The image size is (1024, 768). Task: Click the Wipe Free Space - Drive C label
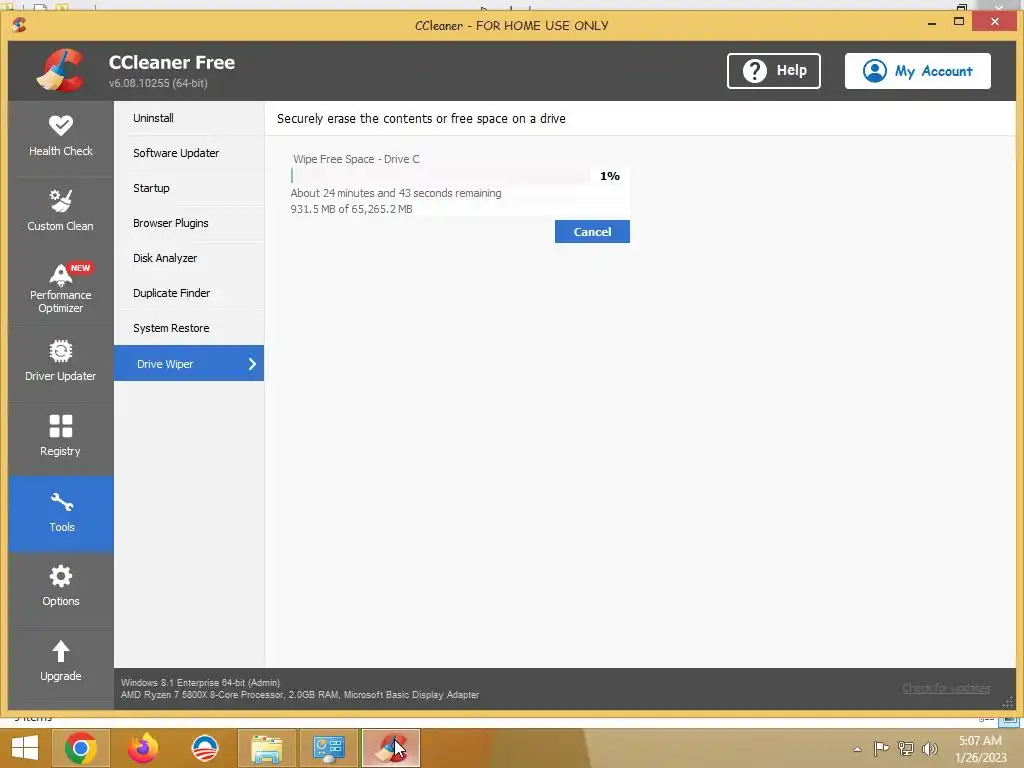[x=356, y=159]
